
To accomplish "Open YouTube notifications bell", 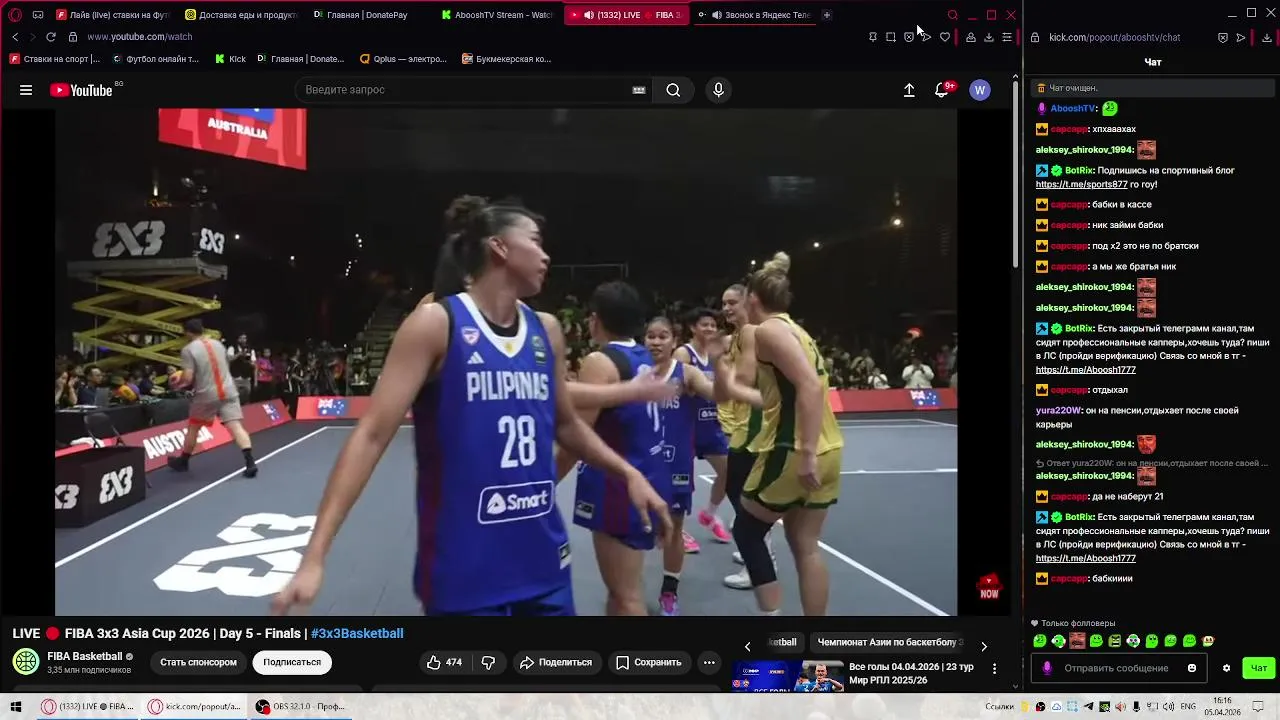I will tap(942, 90).
